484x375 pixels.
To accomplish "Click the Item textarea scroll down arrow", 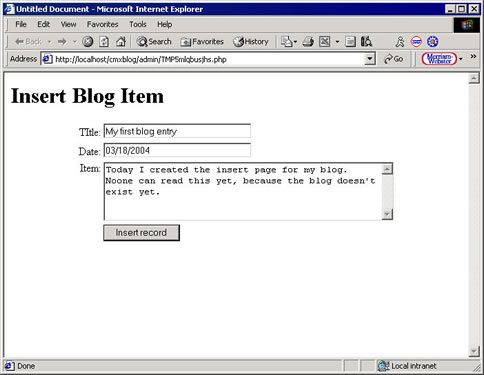I will 387,214.
